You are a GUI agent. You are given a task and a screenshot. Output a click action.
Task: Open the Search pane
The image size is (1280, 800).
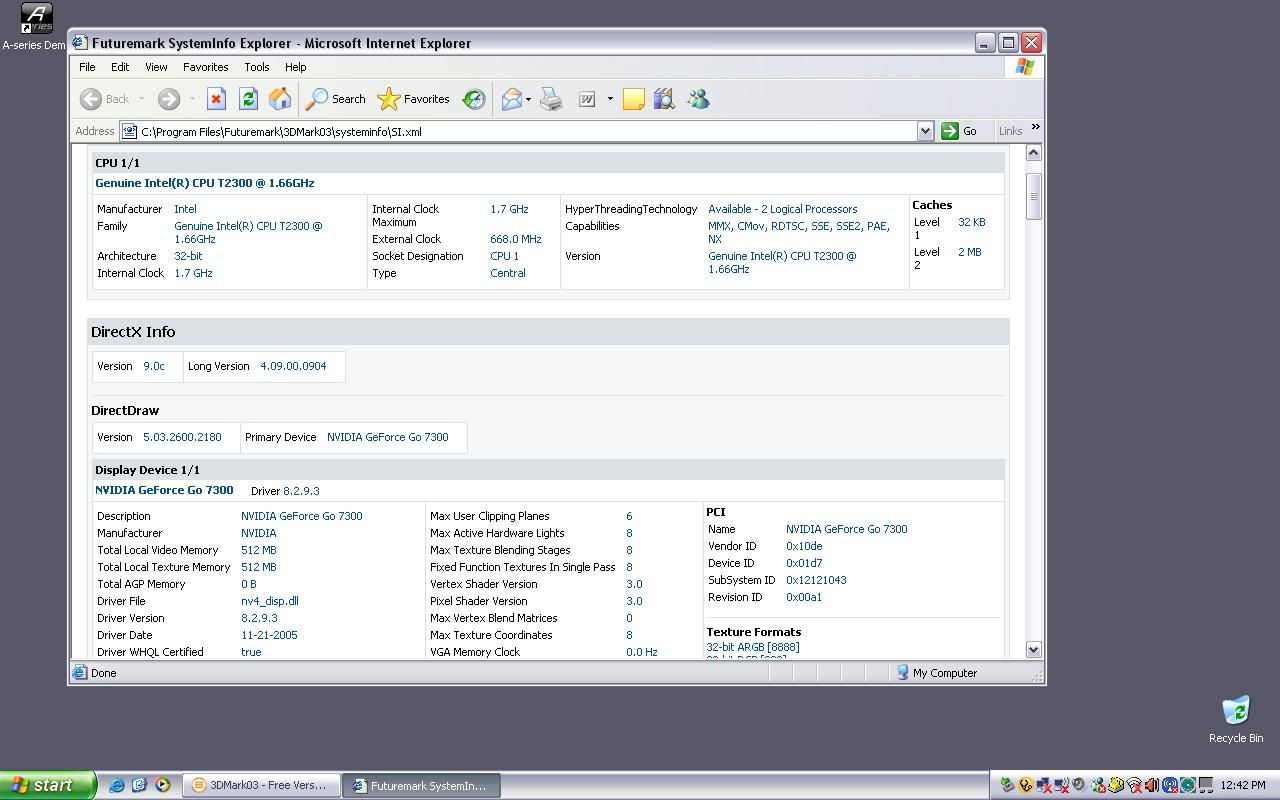click(x=336, y=99)
